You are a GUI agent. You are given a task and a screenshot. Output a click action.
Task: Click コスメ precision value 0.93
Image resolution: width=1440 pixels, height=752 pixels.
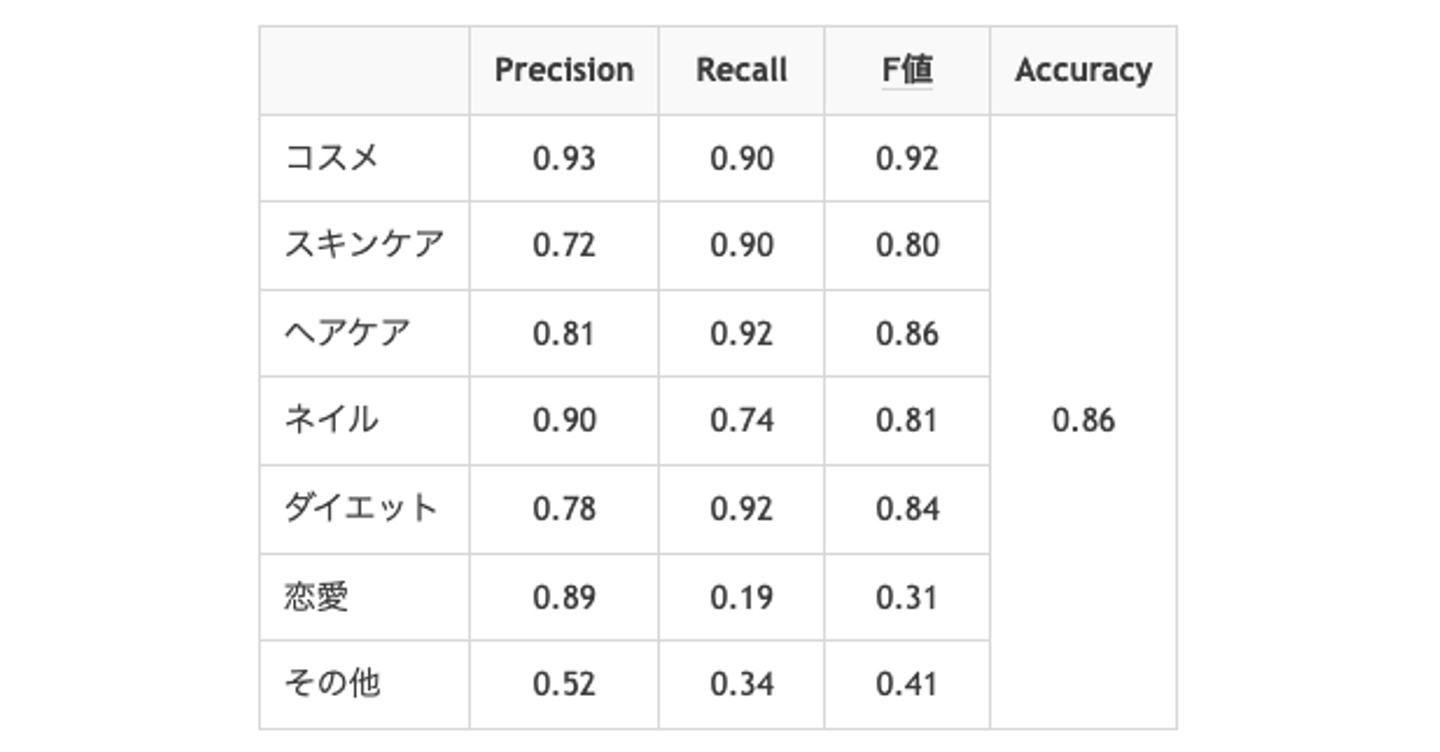click(x=564, y=159)
